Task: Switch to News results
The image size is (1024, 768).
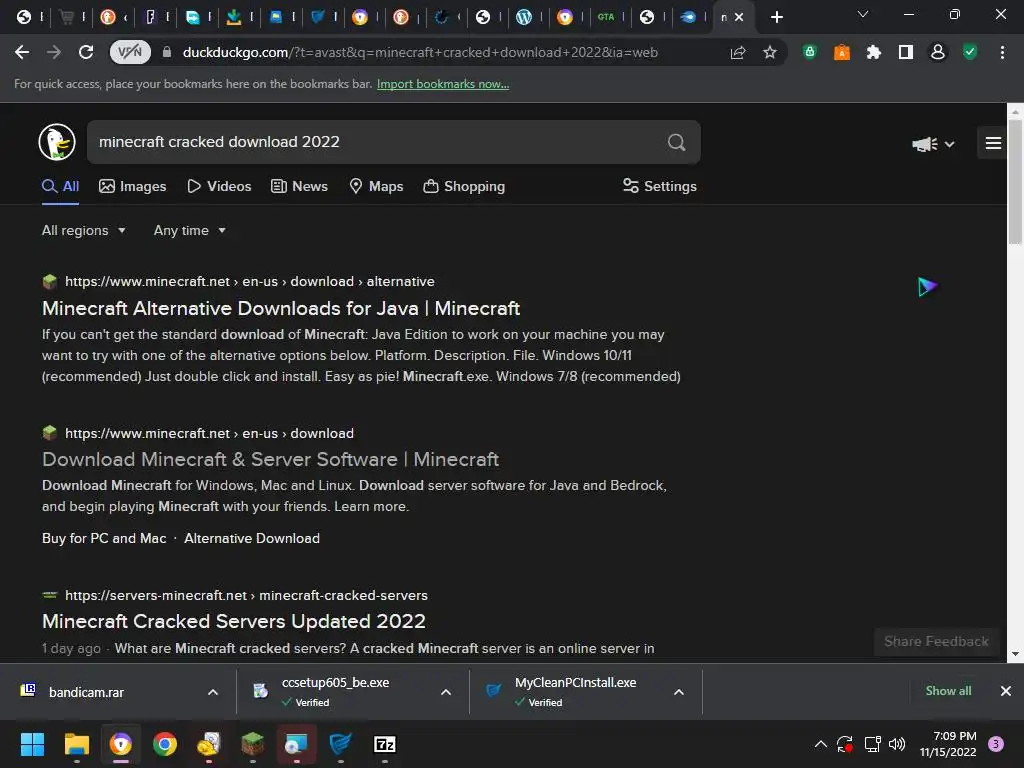Action: tap(299, 187)
